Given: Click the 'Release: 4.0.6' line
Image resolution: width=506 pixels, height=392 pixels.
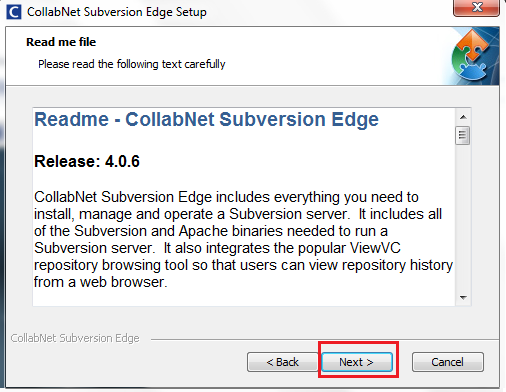Looking at the screenshot, I should pos(87,161).
